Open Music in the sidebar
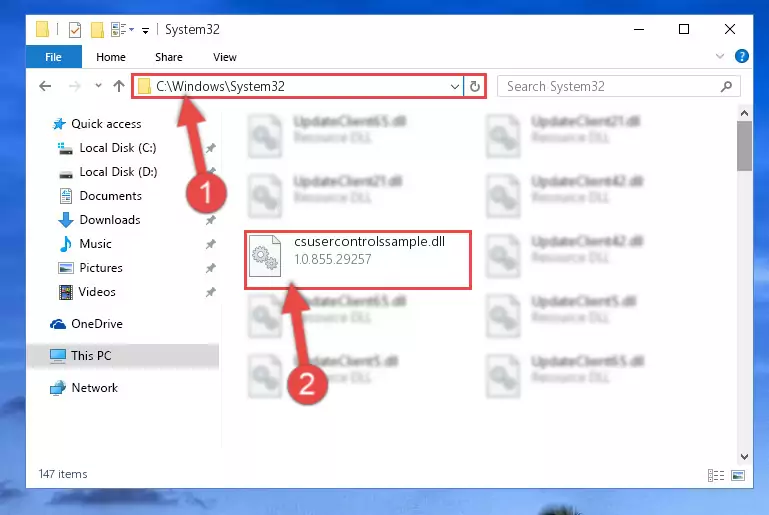The height and width of the screenshot is (515, 769). click(x=95, y=244)
